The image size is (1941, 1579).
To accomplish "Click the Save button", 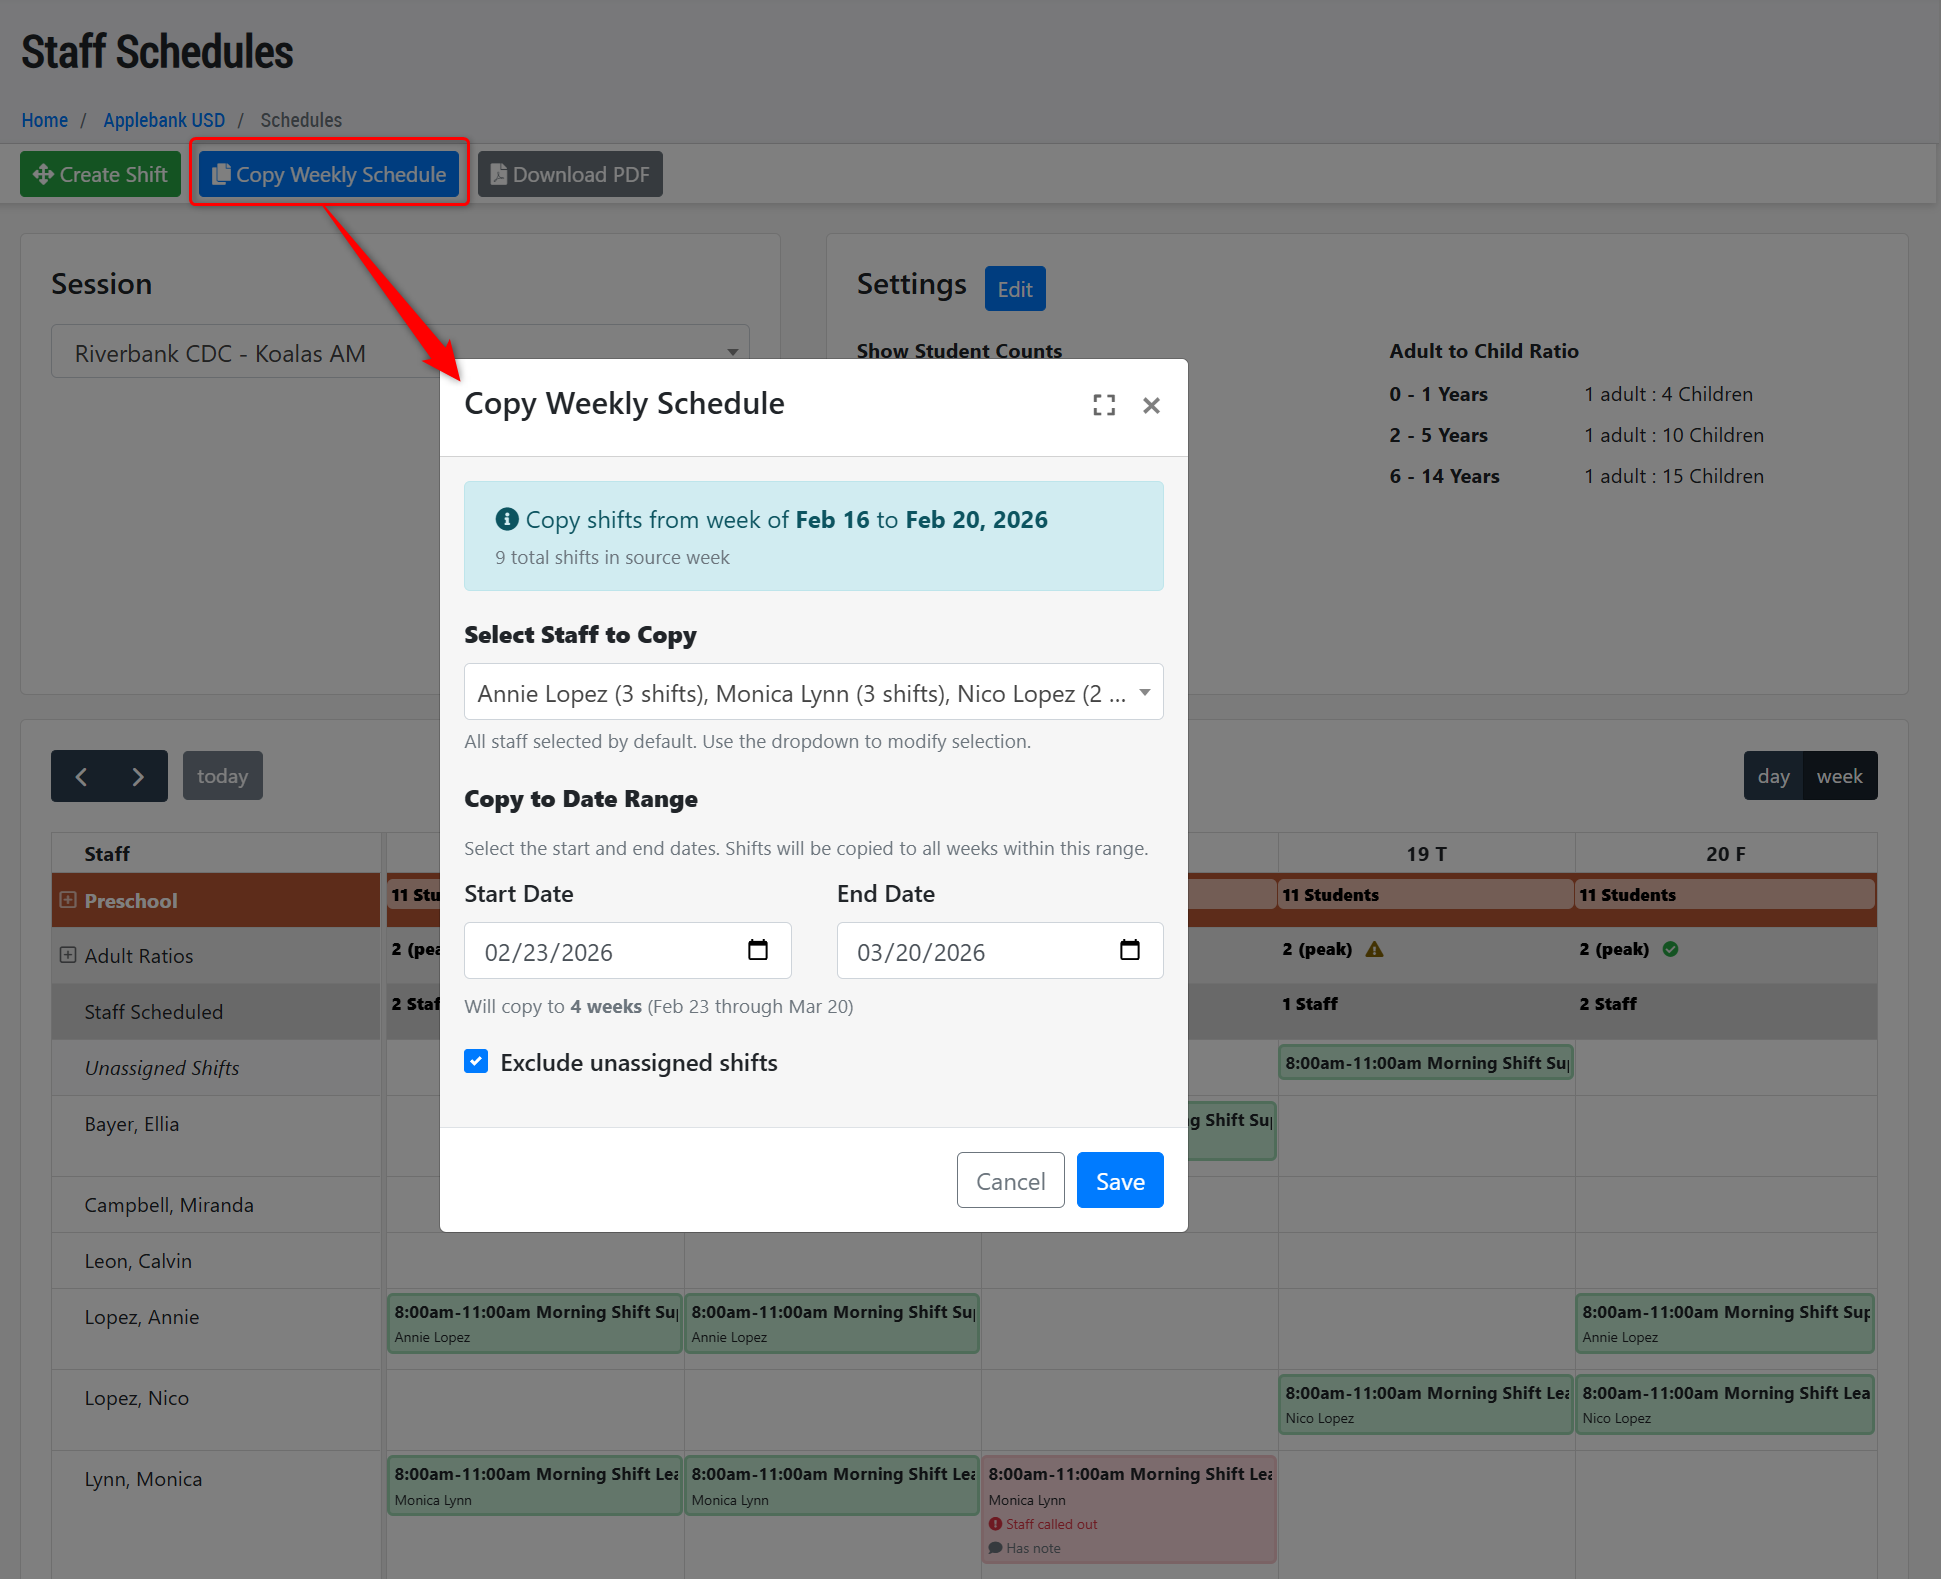I will [x=1119, y=1181].
